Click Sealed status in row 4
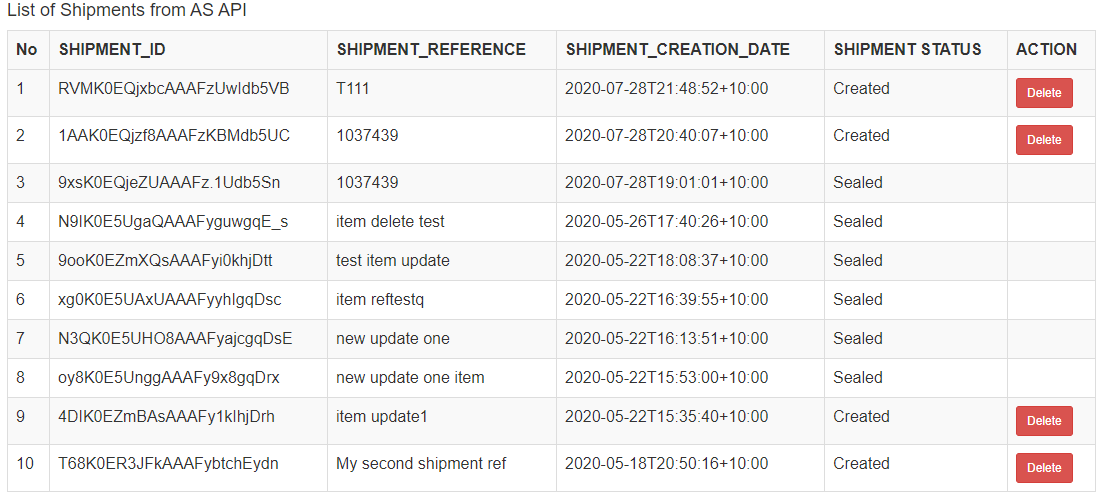Image resolution: width=1111 pixels, height=493 pixels. click(x=858, y=222)
